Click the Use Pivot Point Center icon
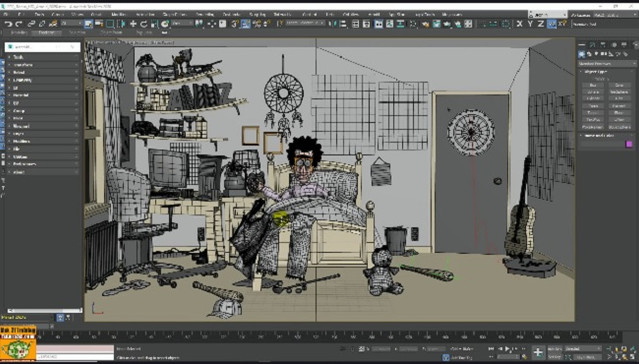Screen dimensions: 639x364 (199, 24)
